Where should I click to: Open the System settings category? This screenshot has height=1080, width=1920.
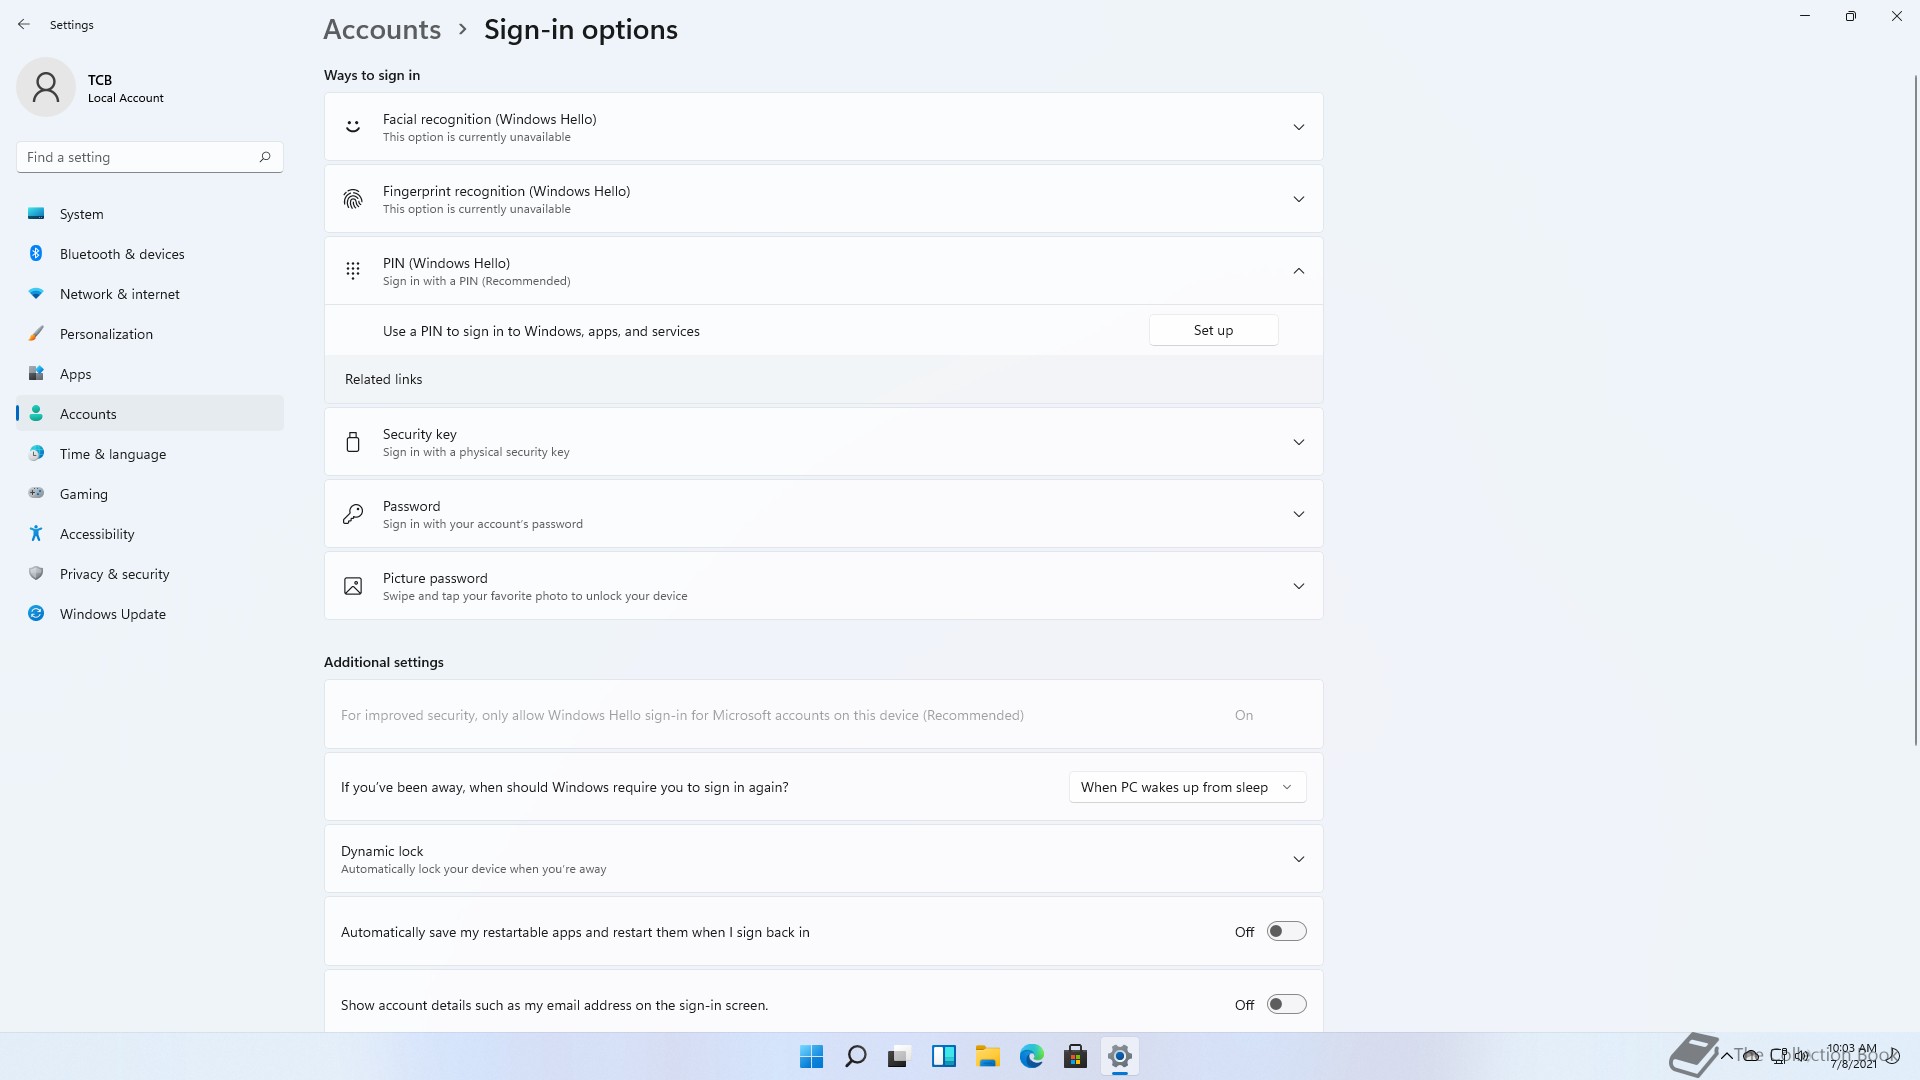point(150,214)
